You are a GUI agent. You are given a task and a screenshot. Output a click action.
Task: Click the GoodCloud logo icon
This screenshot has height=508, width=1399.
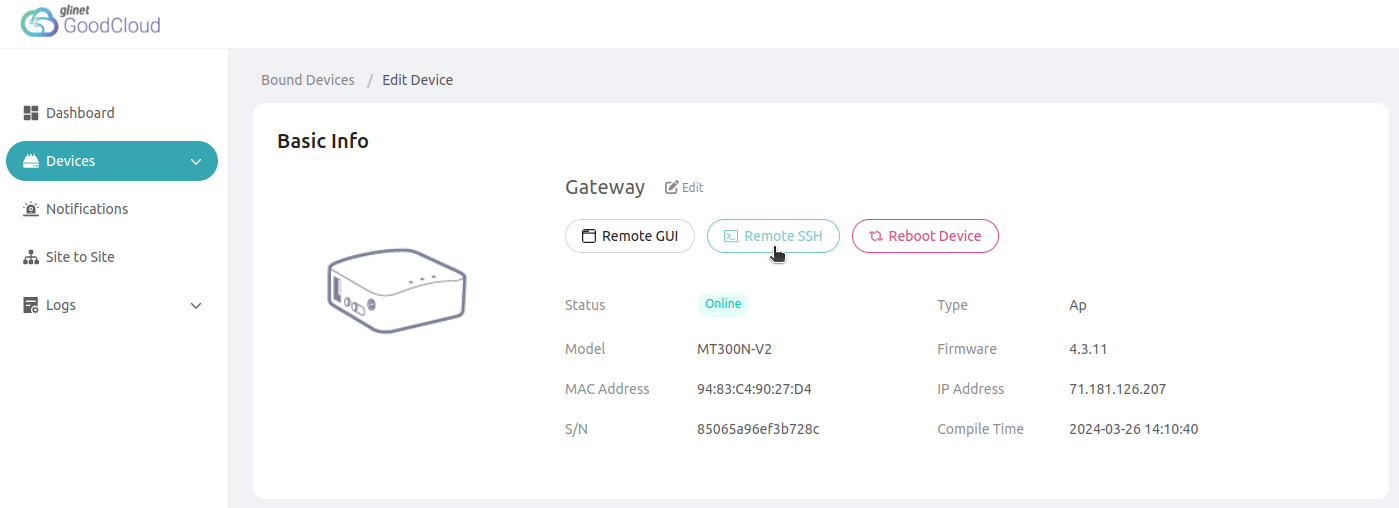point(39,23)
